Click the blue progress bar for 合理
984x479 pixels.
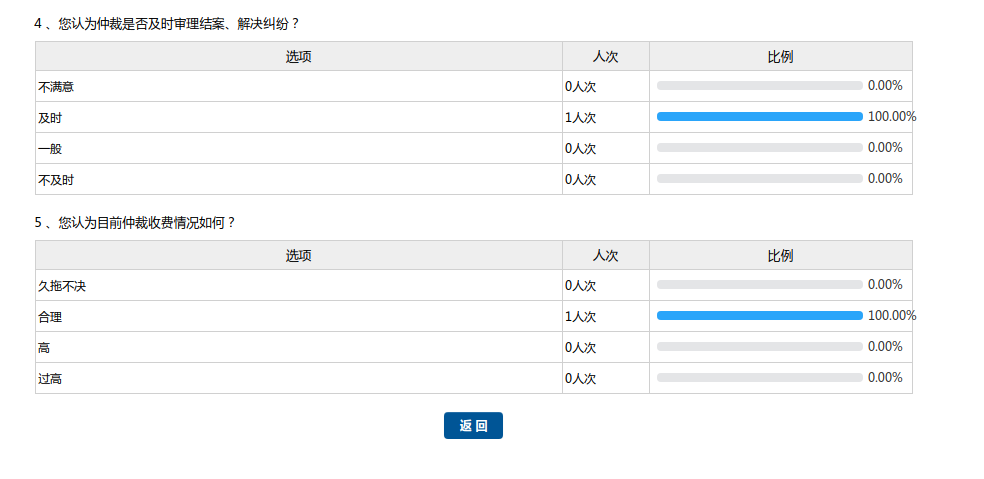tap(759, 316)
